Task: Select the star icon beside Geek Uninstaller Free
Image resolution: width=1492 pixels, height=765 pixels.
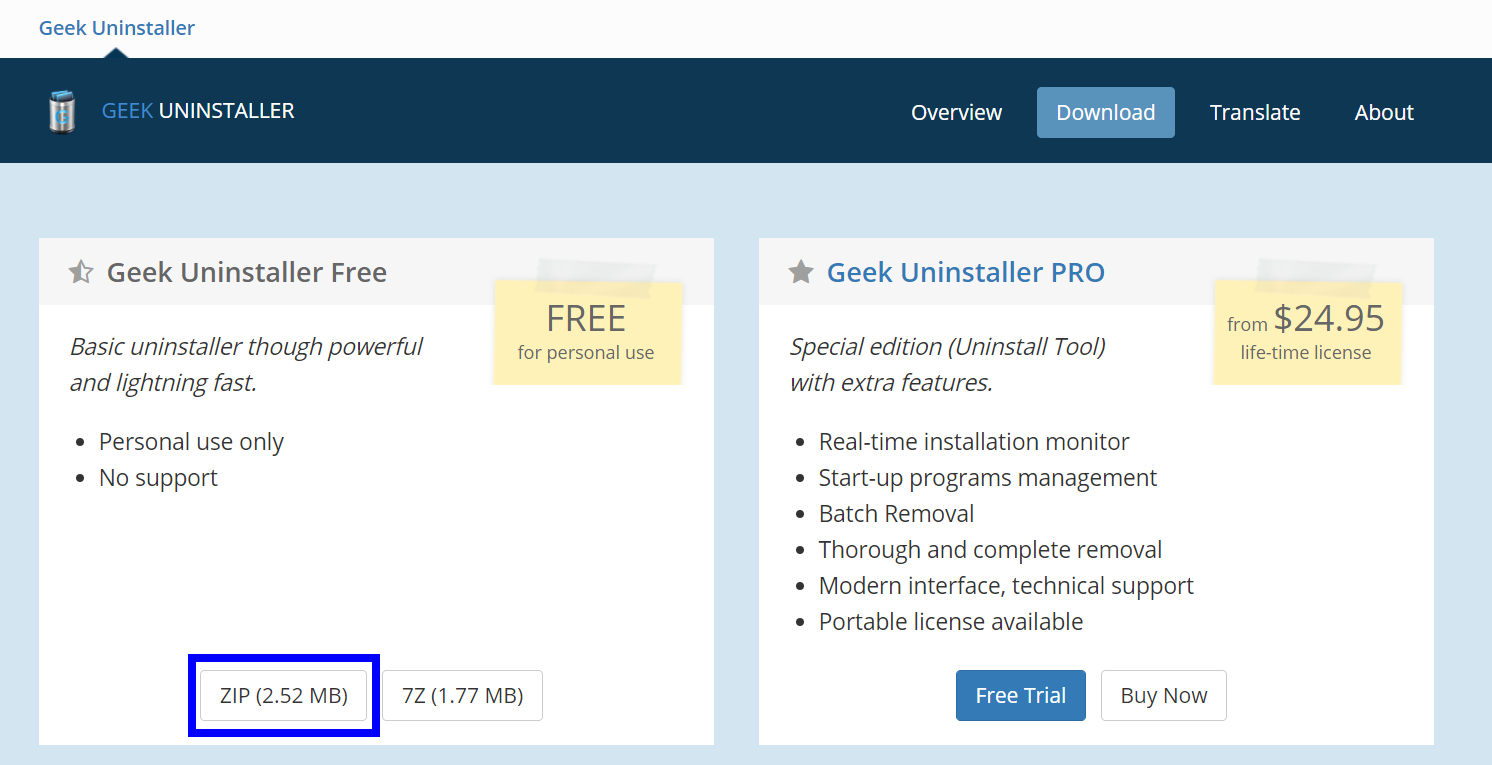Action: [80, 270]
